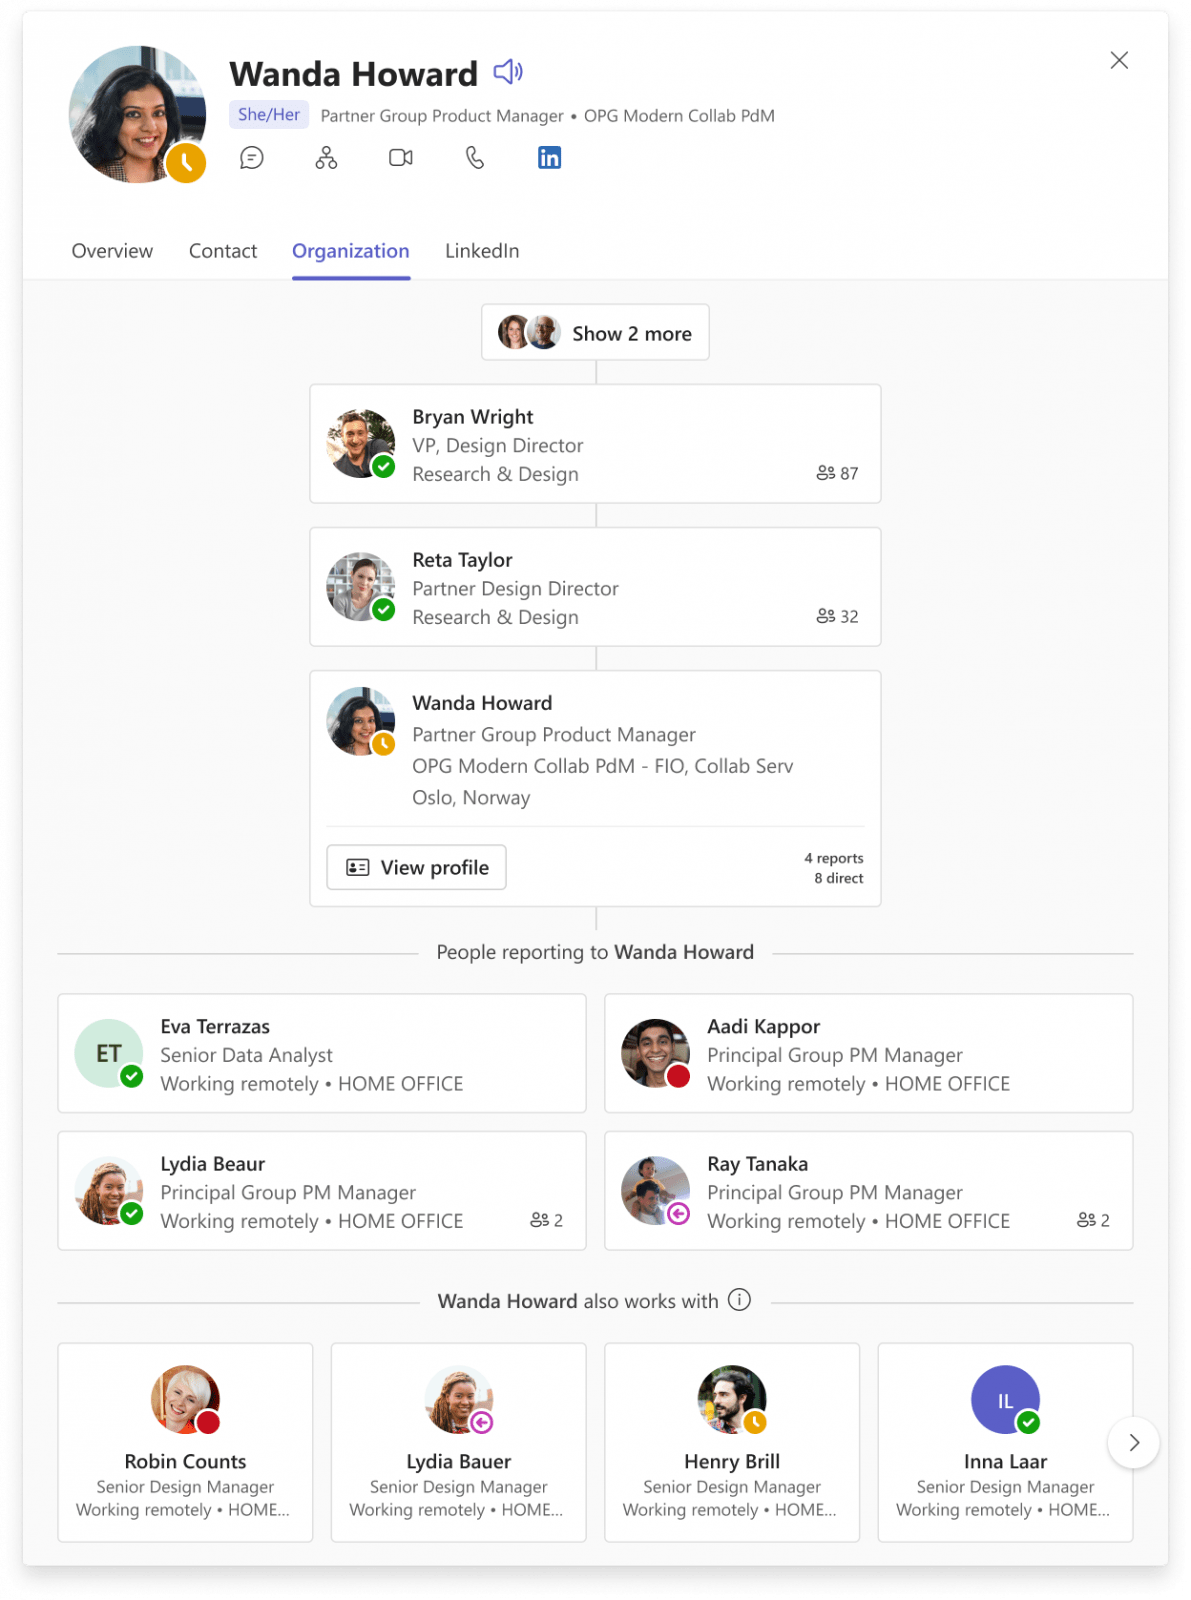Open the LinkedIn profile icon

550,158
